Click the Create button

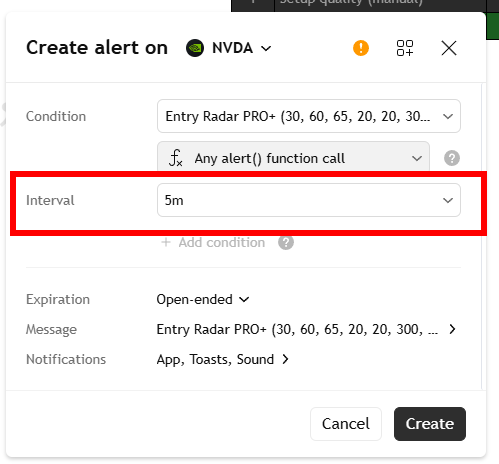coord(430,424)
